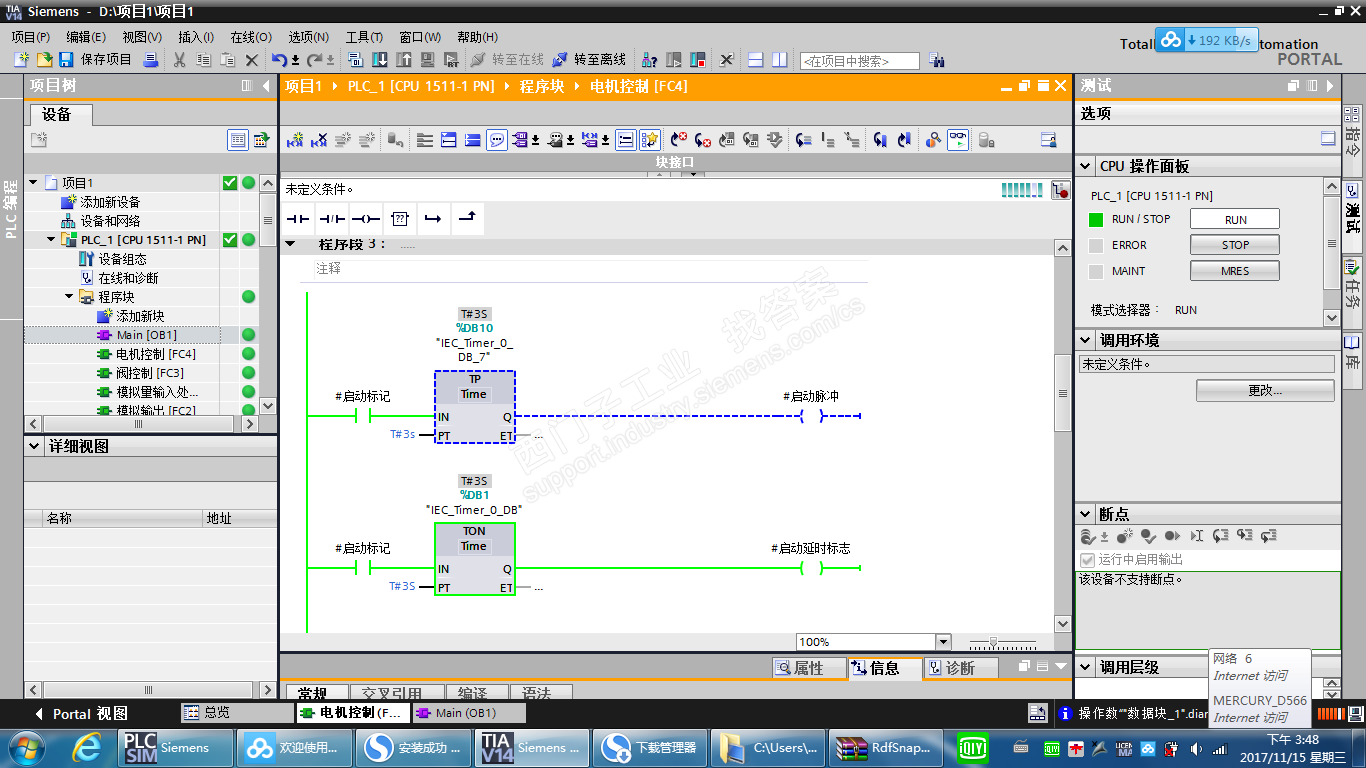
Task: Click the volume speaker icon in system tray
Action: tap(1196, 747)
